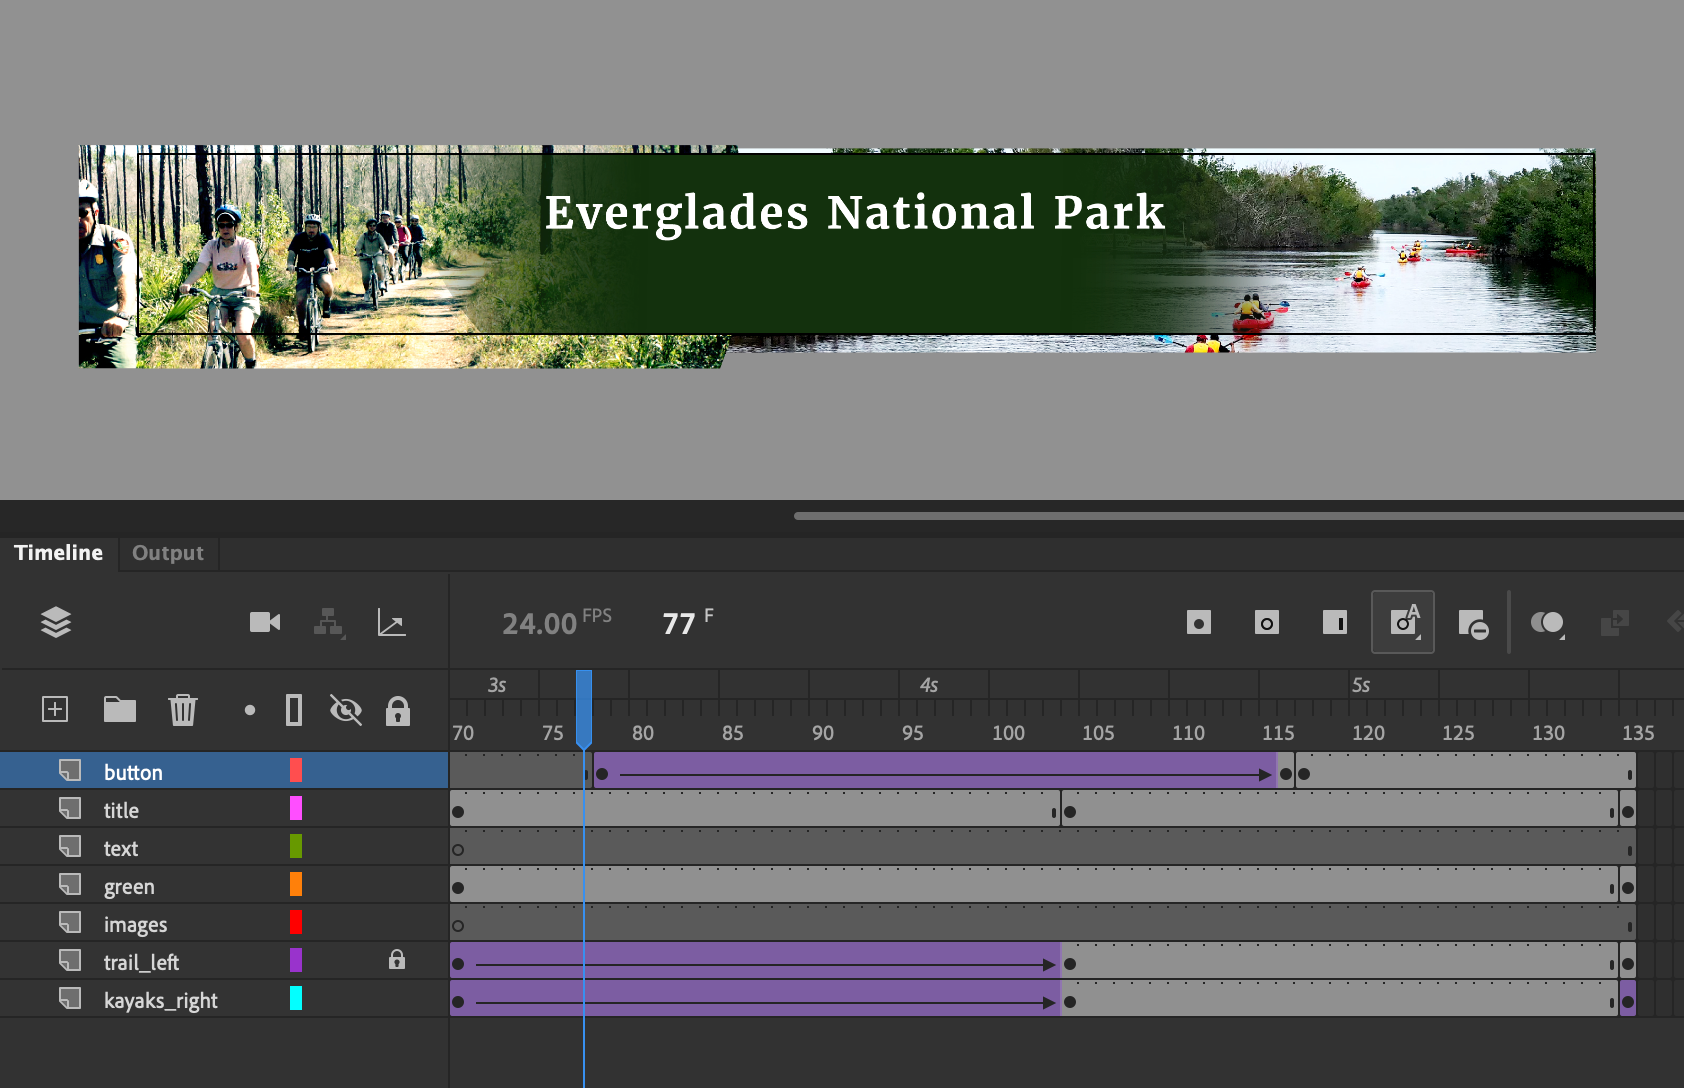Select the kayaks_right layer's tween span
This screenshot has width=1684, height=1088.
coord(755,999)
